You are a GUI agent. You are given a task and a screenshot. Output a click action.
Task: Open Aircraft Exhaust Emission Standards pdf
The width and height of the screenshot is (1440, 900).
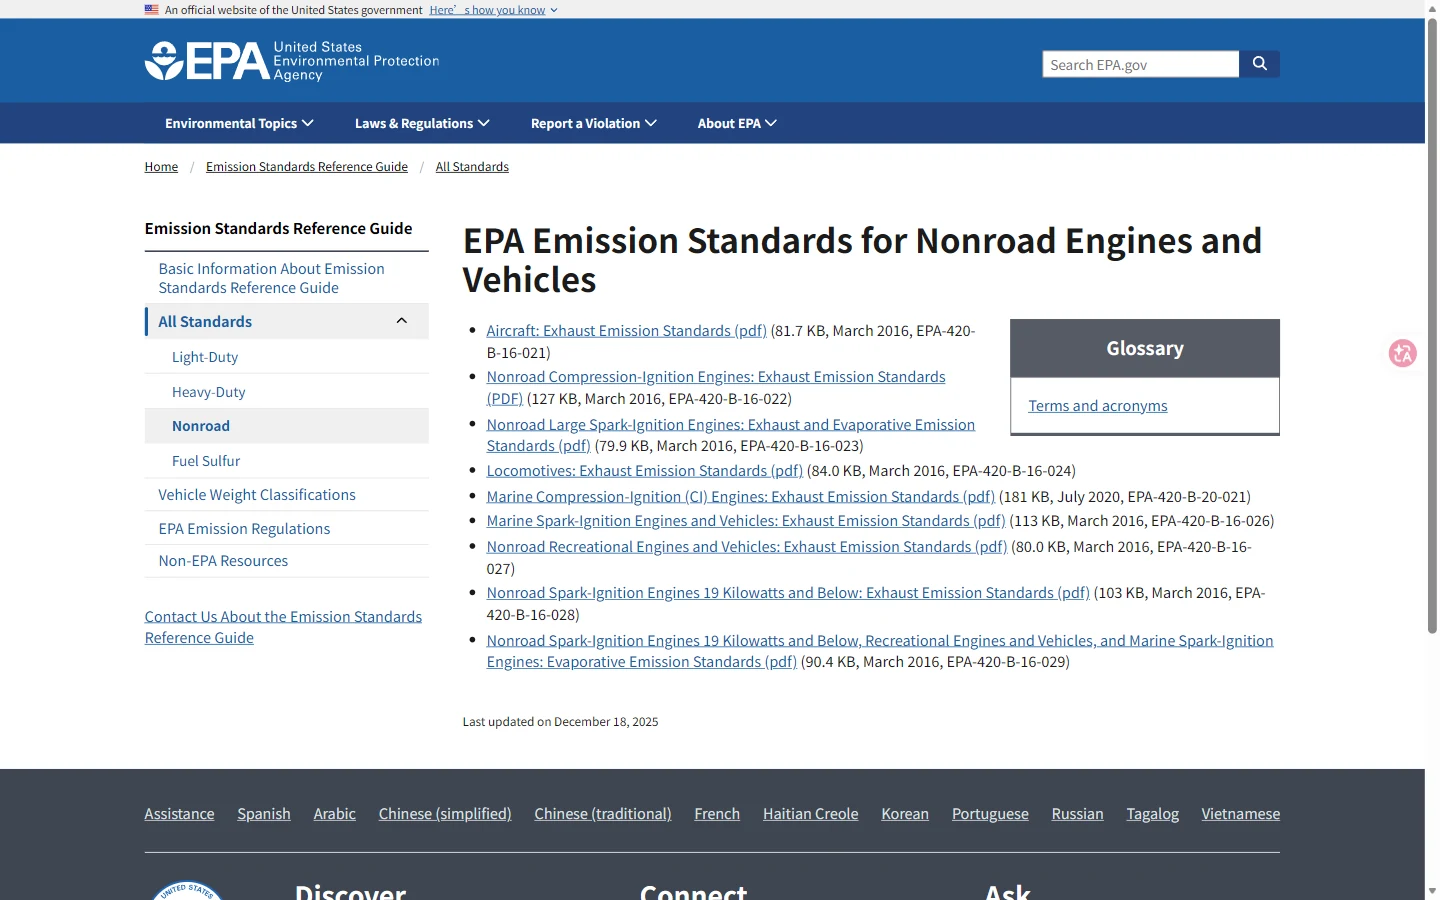[x=626, y=331]
